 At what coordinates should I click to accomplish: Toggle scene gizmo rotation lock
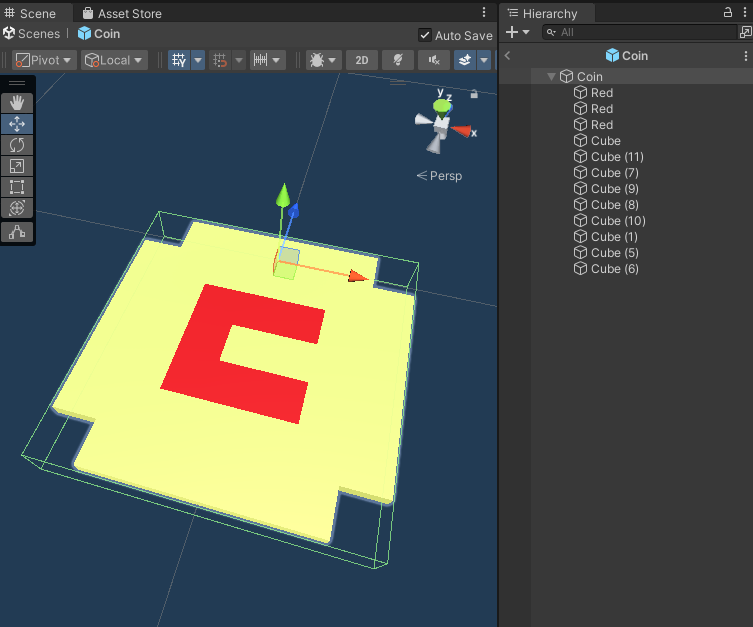point(474,94)
